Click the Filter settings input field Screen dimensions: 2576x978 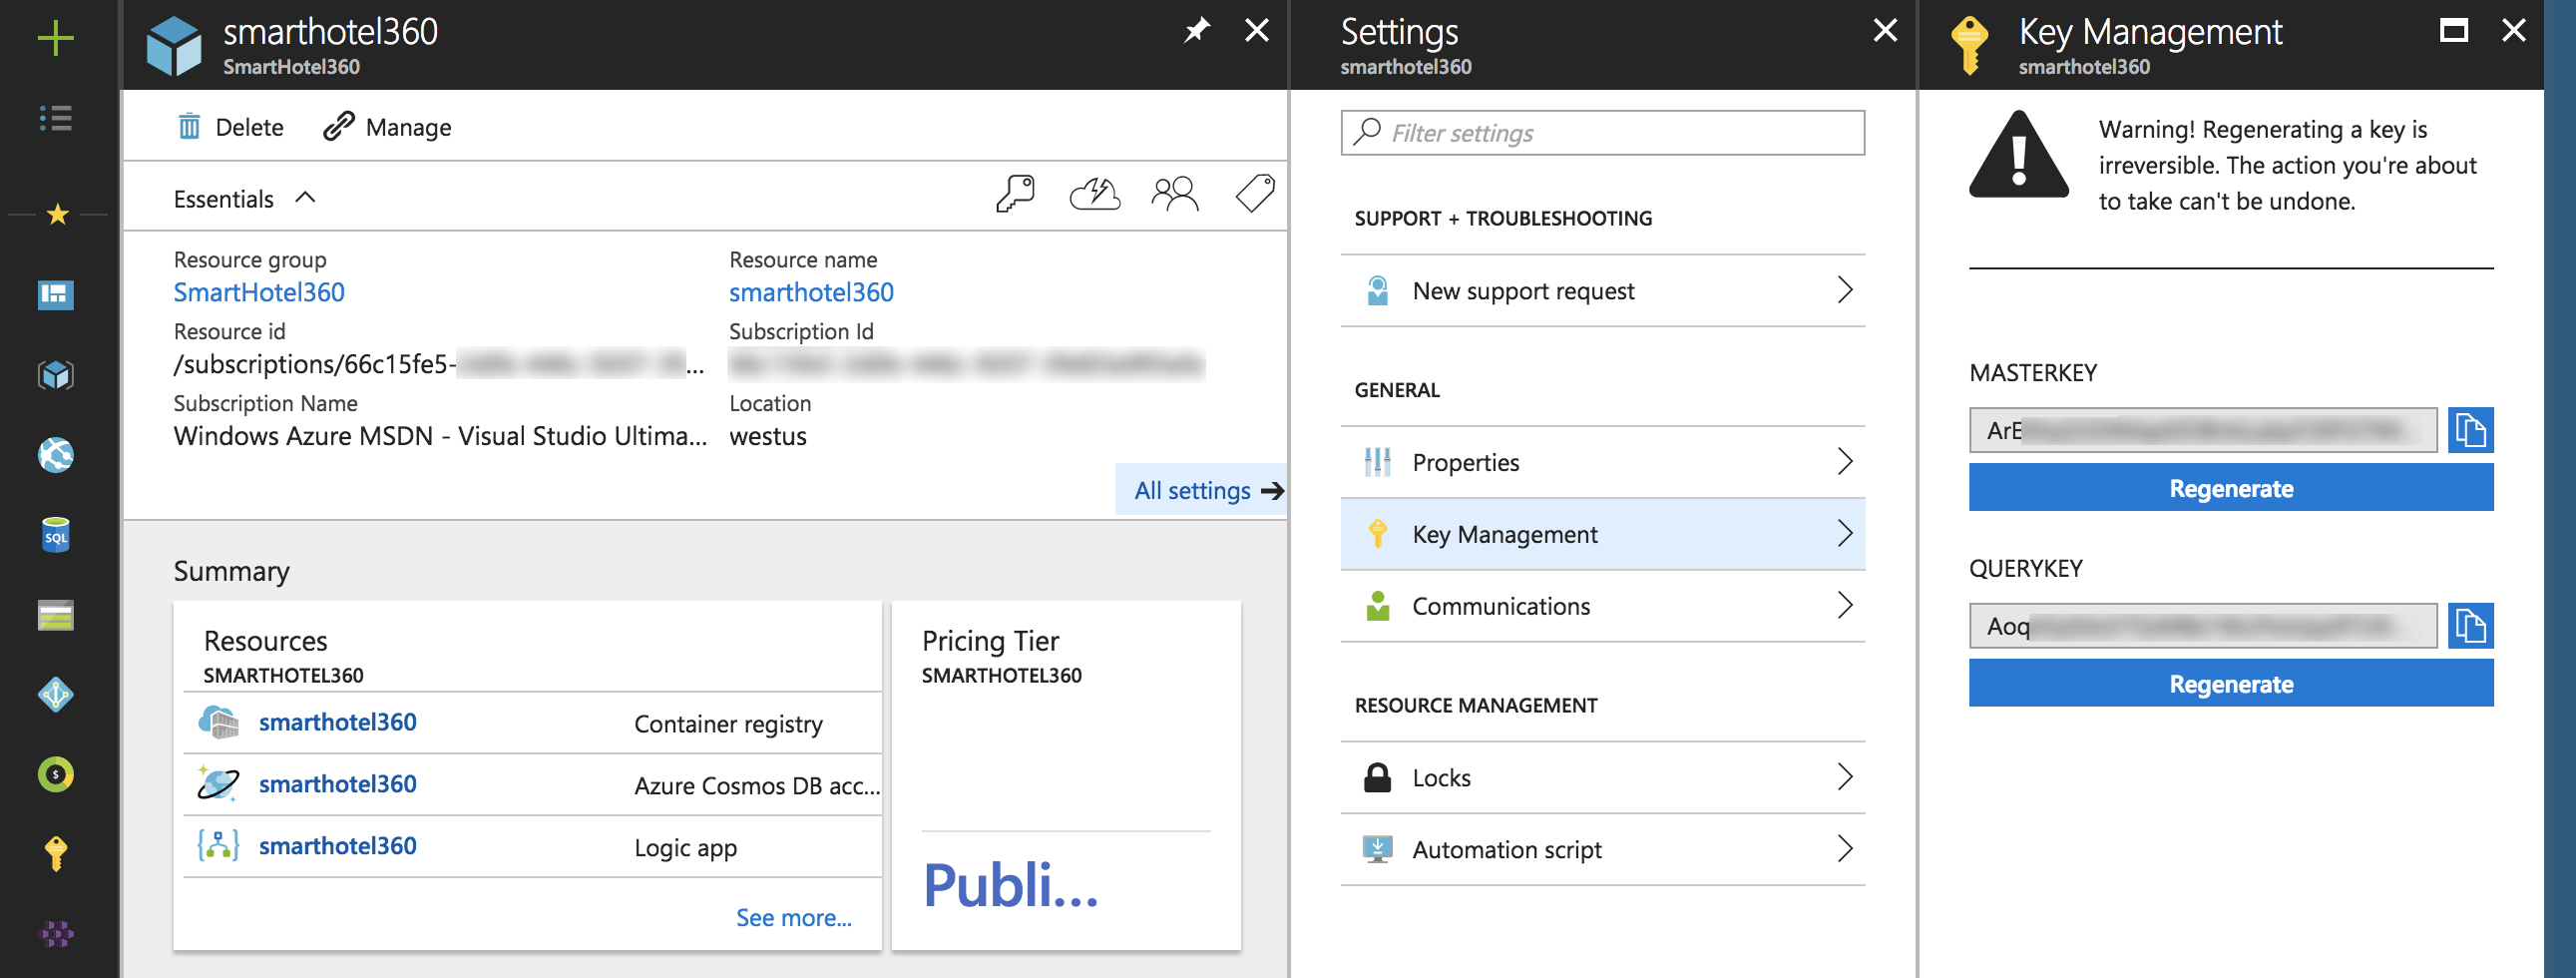(x=1602, y=133)
